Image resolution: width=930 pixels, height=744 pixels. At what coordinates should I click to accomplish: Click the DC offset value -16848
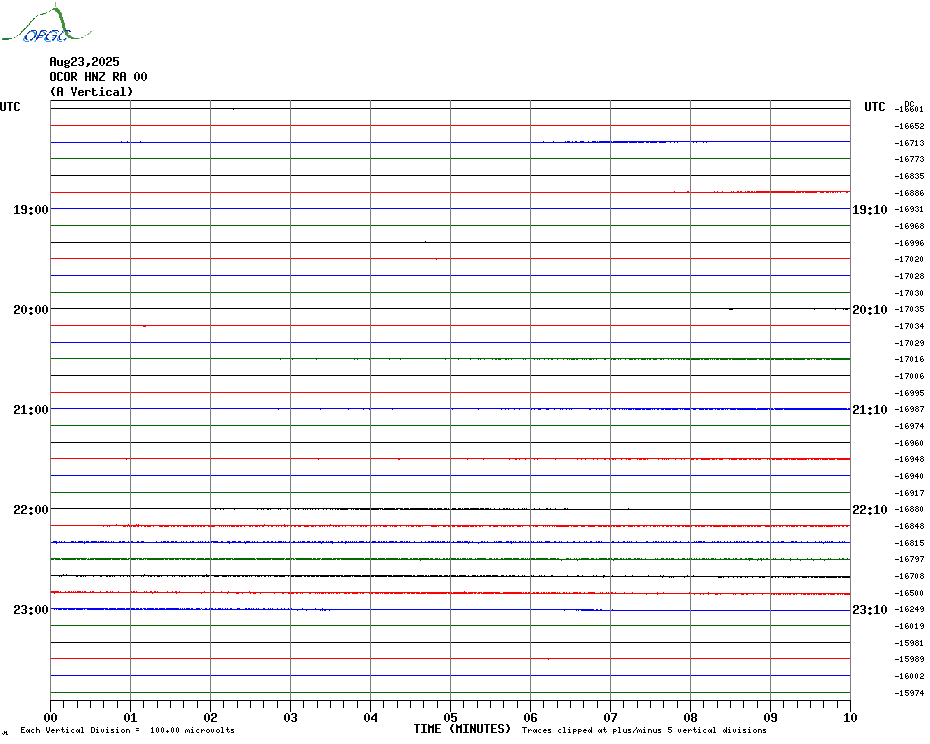pyautogui.click(x=909, y=526)
